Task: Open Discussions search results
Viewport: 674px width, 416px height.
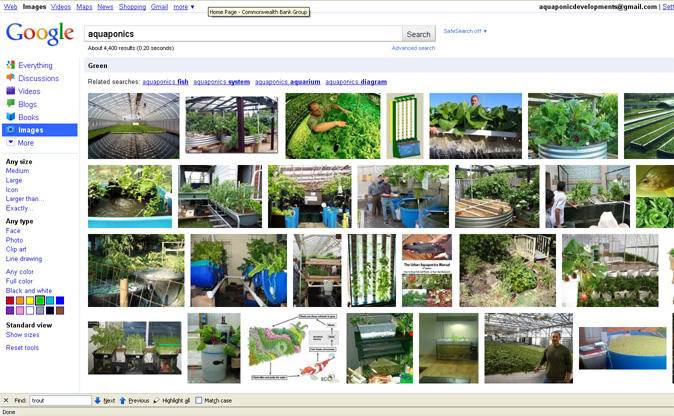Action: click(38, 78)
